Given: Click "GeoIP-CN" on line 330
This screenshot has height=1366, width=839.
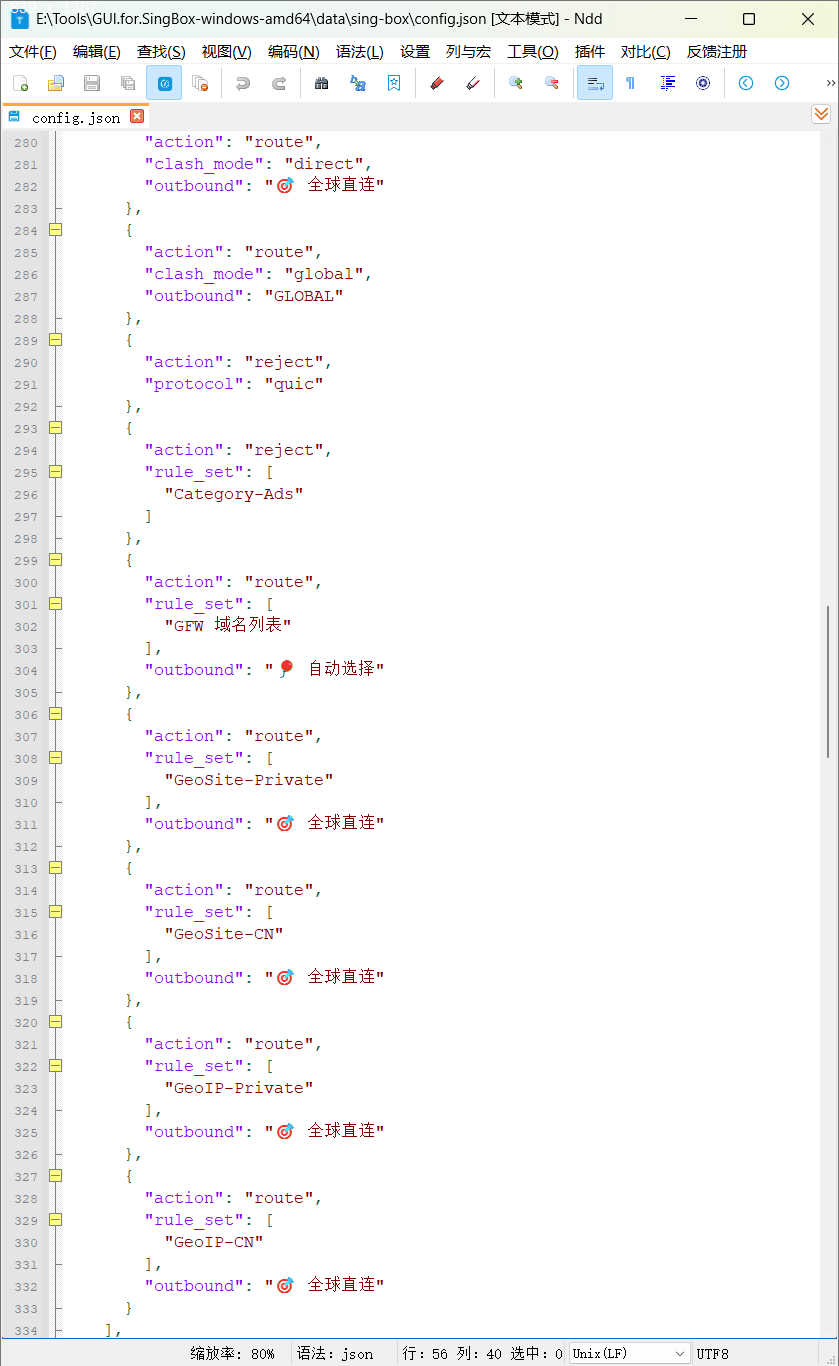Looking at the screenshot, I should click(214, 1242).
